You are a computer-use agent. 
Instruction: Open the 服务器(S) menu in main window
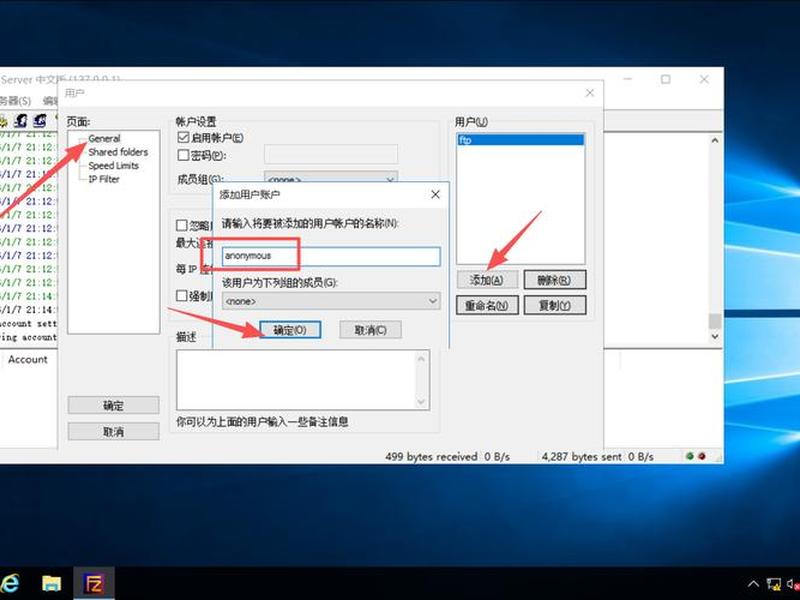click(15, 101)
